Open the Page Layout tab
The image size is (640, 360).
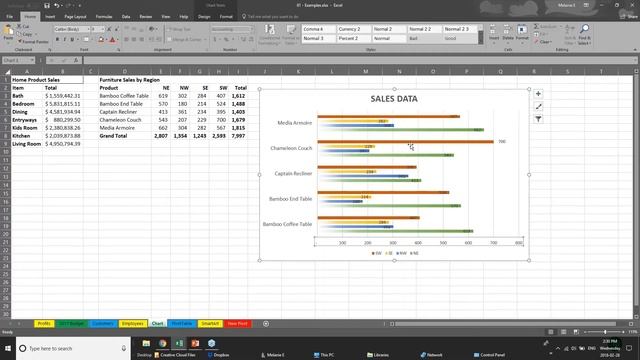(x=75, y=17)
